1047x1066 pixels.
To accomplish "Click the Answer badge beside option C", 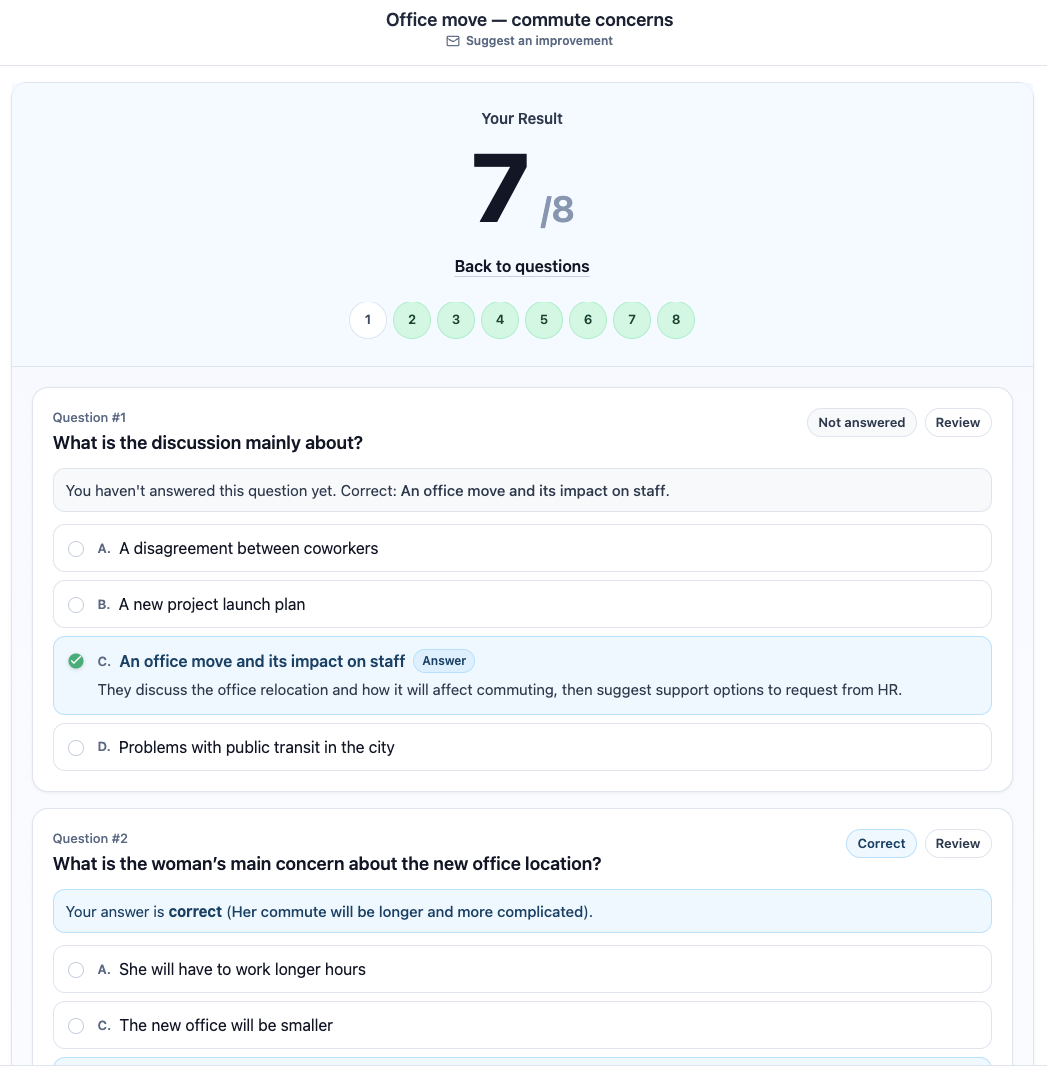I will 444,661.
